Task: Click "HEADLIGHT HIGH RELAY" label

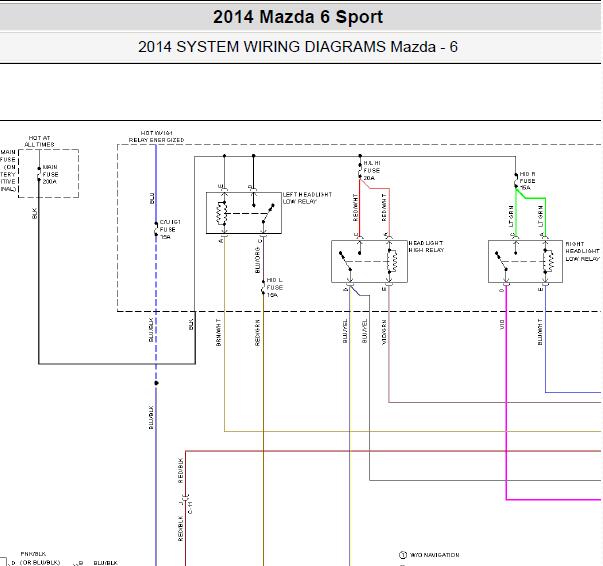Action: click(x=426, y=246)
